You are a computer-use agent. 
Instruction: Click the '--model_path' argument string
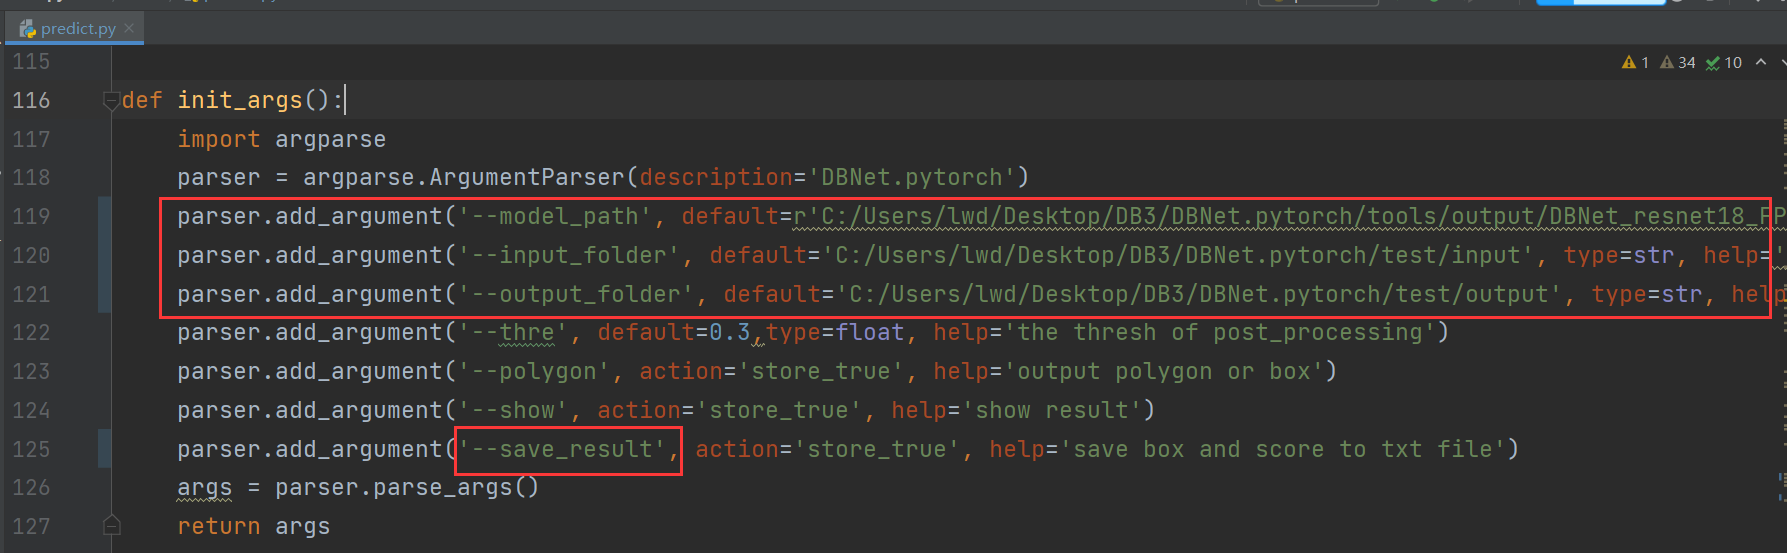[x=554, y=216]
